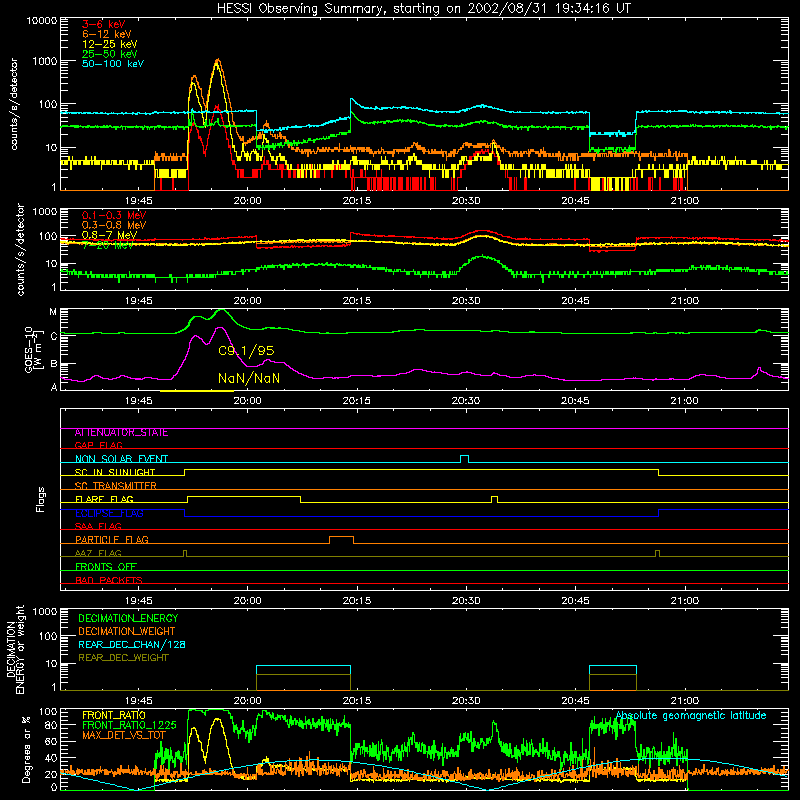
Task: Click the DECIMATION ENERGY or weight axis label
Action: pyautogui.click(x=15, y=650)
